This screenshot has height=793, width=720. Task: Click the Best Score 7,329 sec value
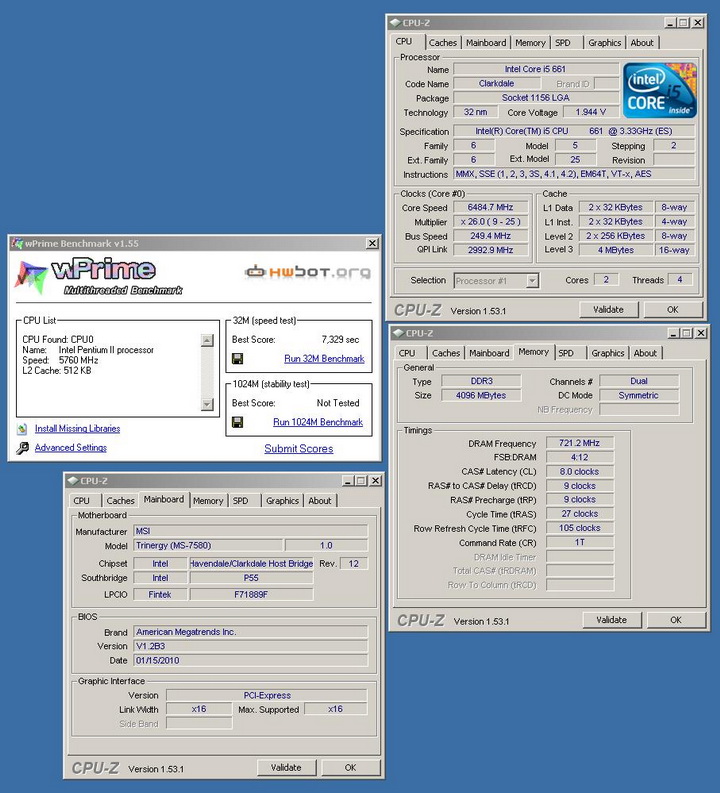click(x=340, y=339)
